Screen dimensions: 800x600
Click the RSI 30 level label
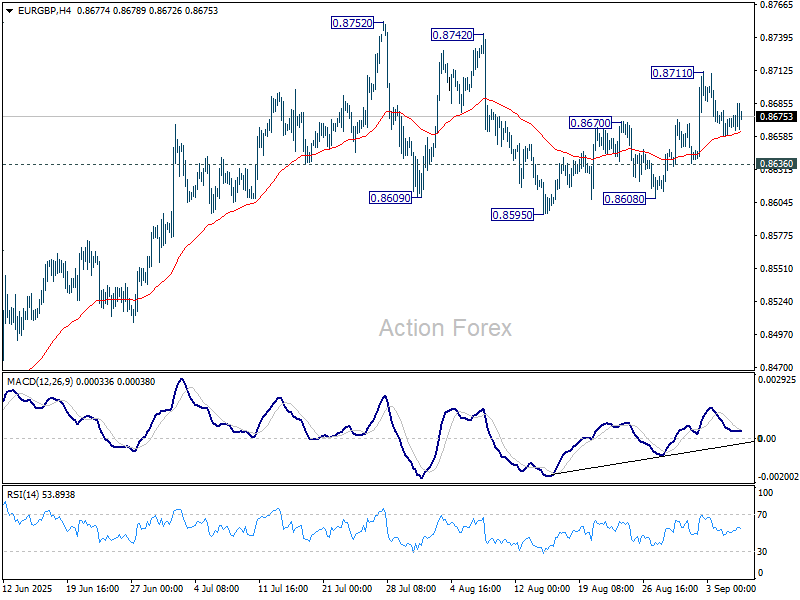tap(762, 552)
